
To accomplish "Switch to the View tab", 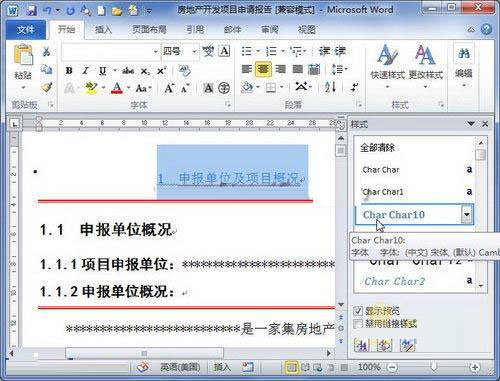I will tap(306, 30).
